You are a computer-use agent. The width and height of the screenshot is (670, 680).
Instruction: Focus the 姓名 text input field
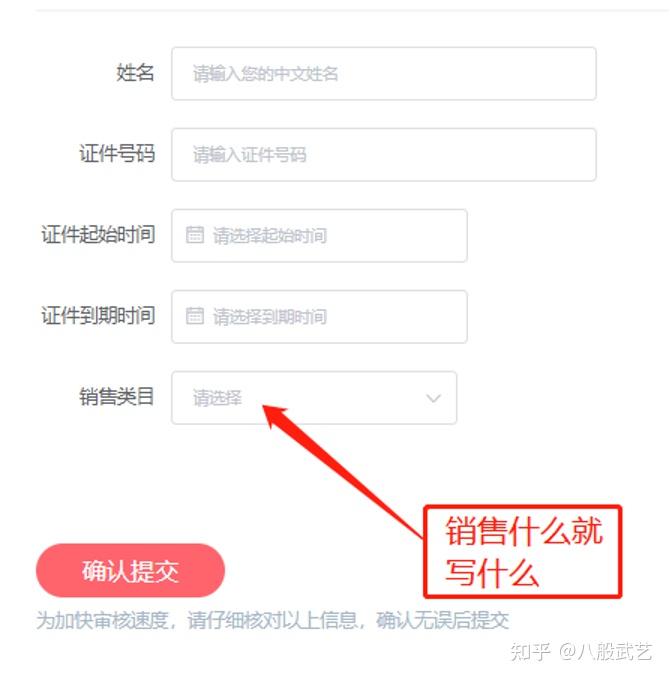click(x=384, y=74)
